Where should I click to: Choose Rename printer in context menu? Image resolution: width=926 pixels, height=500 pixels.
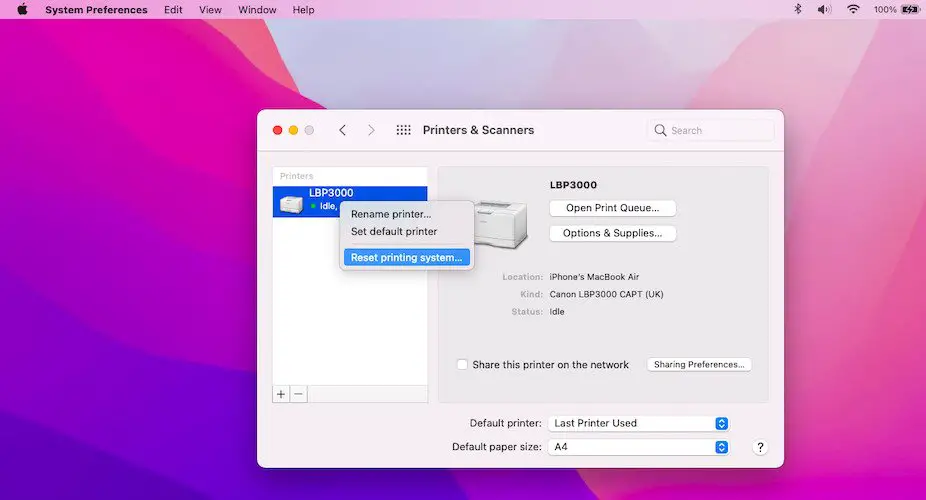pos(391,214)
